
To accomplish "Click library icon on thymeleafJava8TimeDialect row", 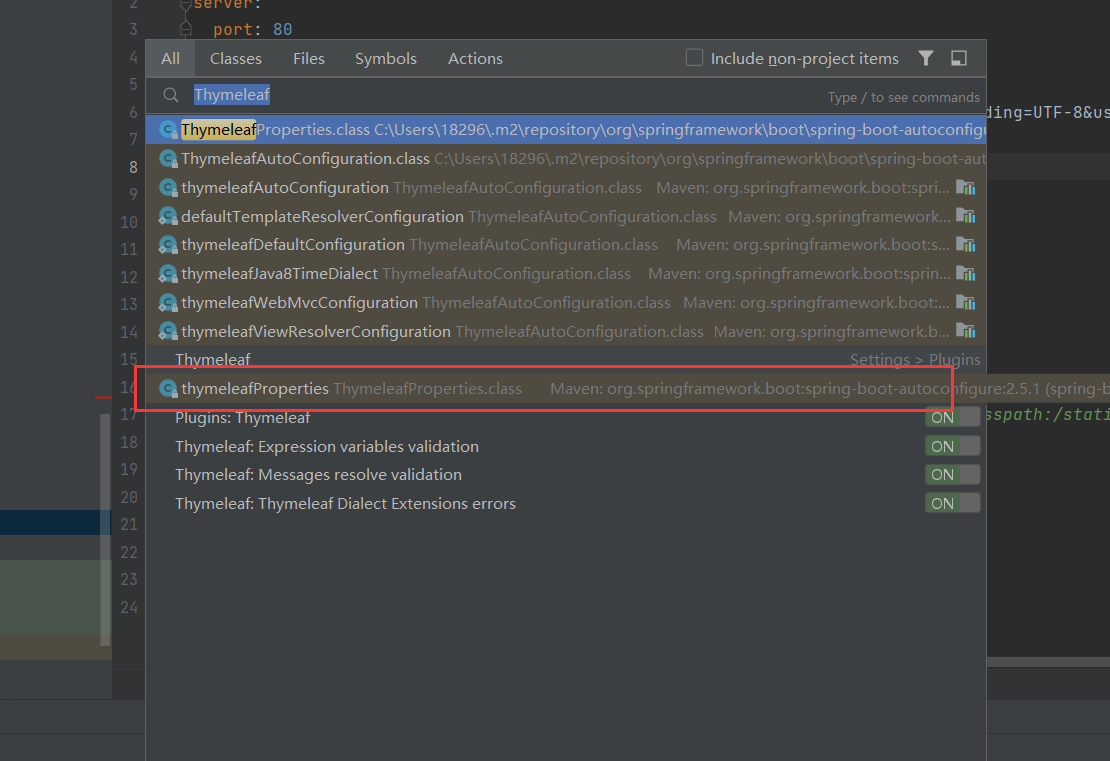I will (x=966, y=273).
